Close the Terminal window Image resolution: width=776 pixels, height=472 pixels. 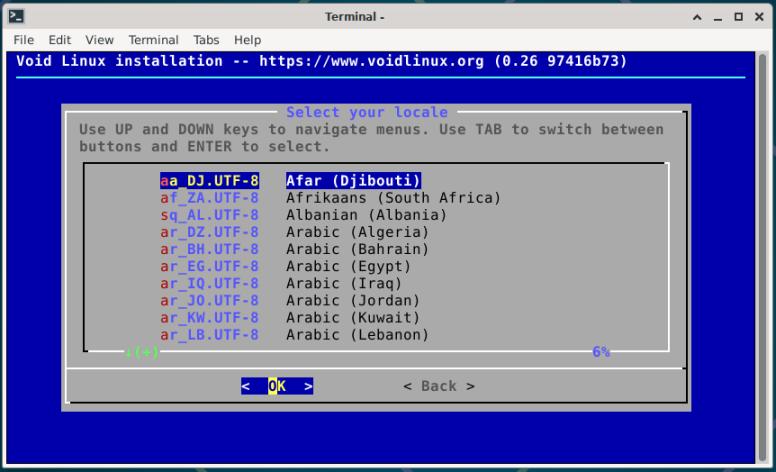pyautogui.click(x=759, y=17)
